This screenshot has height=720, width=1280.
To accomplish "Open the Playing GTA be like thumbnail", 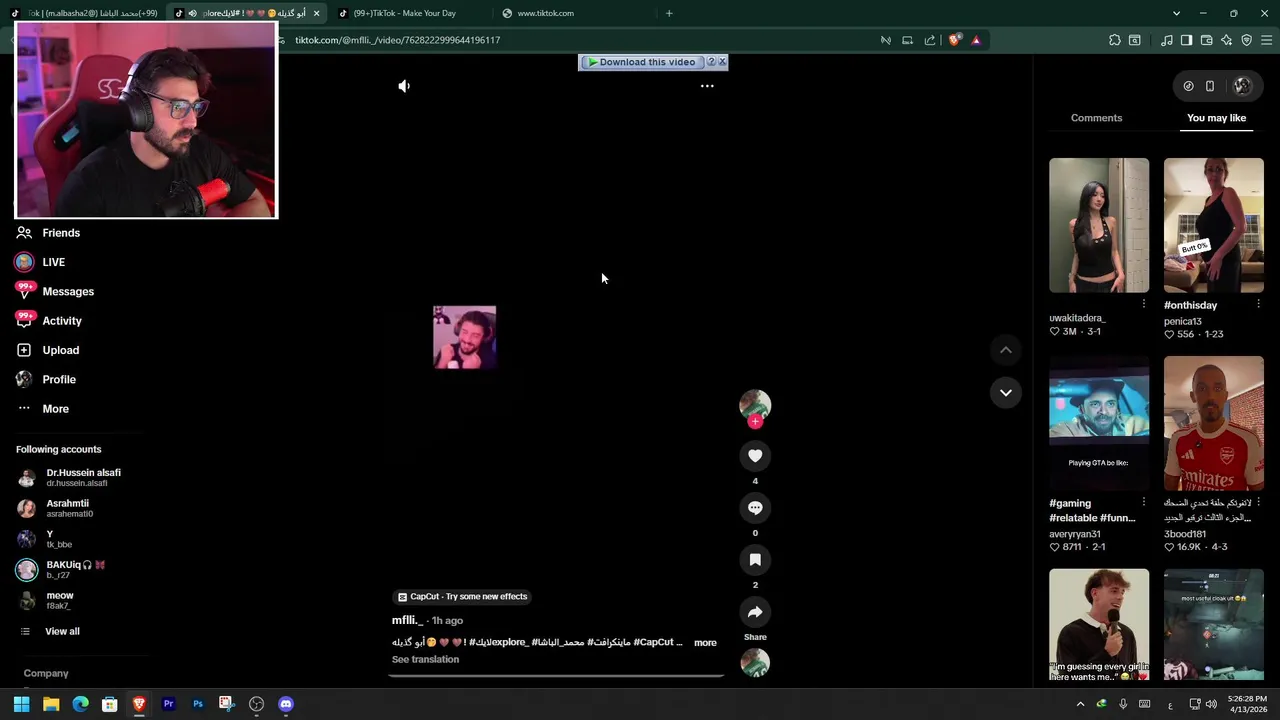I will [x=1099, y=423].
